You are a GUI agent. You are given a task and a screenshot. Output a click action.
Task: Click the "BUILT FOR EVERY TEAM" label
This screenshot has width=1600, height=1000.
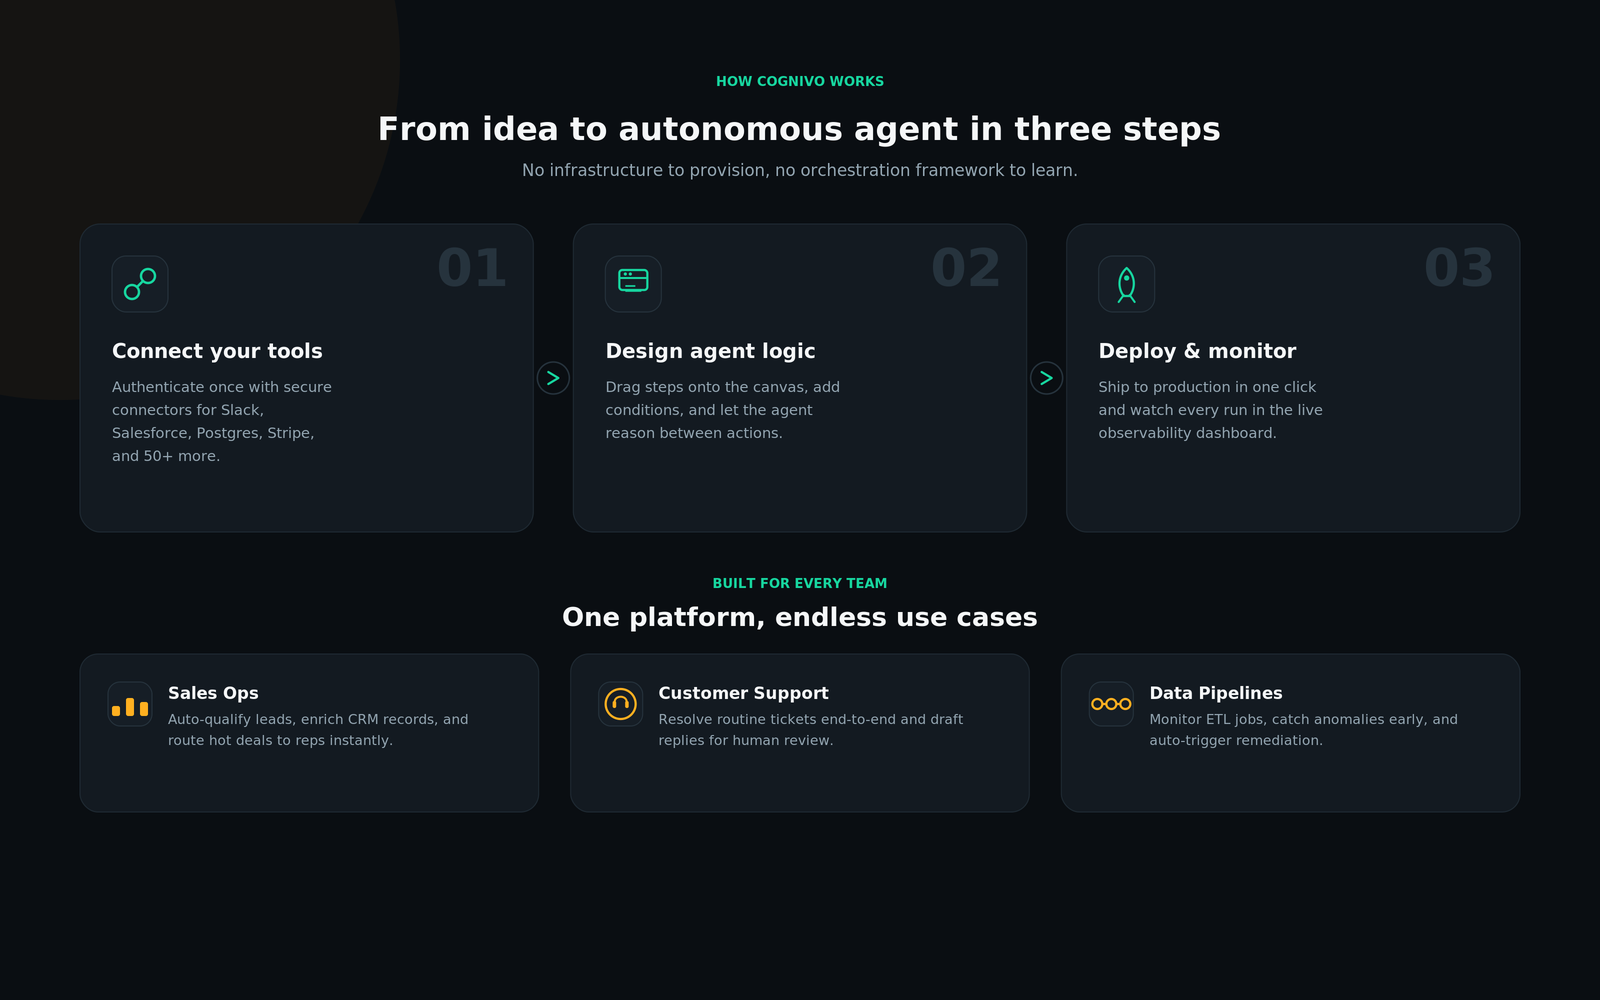[x=800, y=583]
